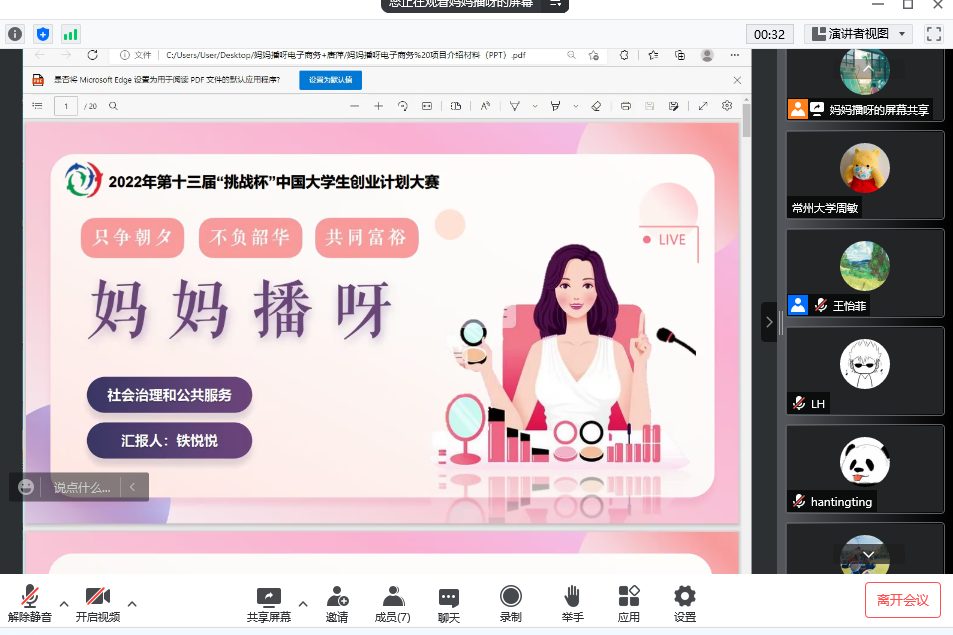Expand video options arrow beside 开启视频
The width and height of the screenshot is (953, 635).
point(132,603)
